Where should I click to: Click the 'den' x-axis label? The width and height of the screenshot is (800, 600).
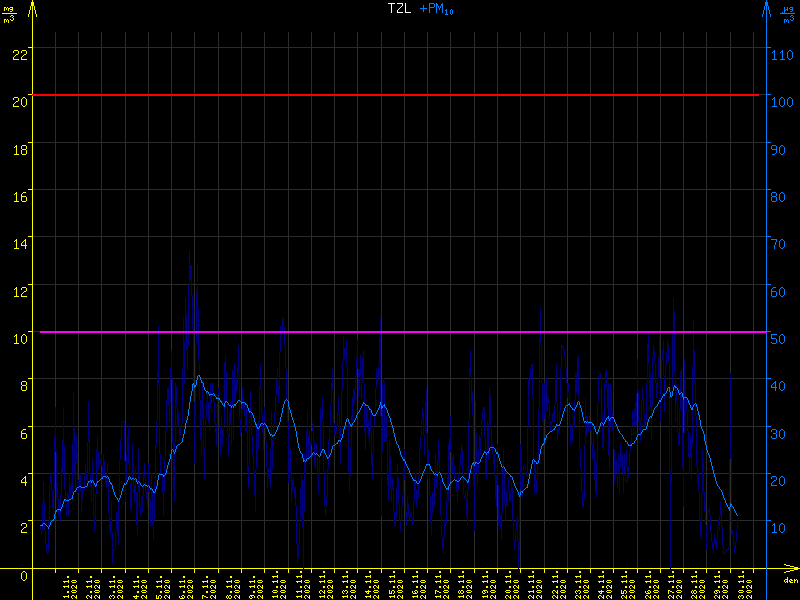pyautogui.click(x=790, y=580)
